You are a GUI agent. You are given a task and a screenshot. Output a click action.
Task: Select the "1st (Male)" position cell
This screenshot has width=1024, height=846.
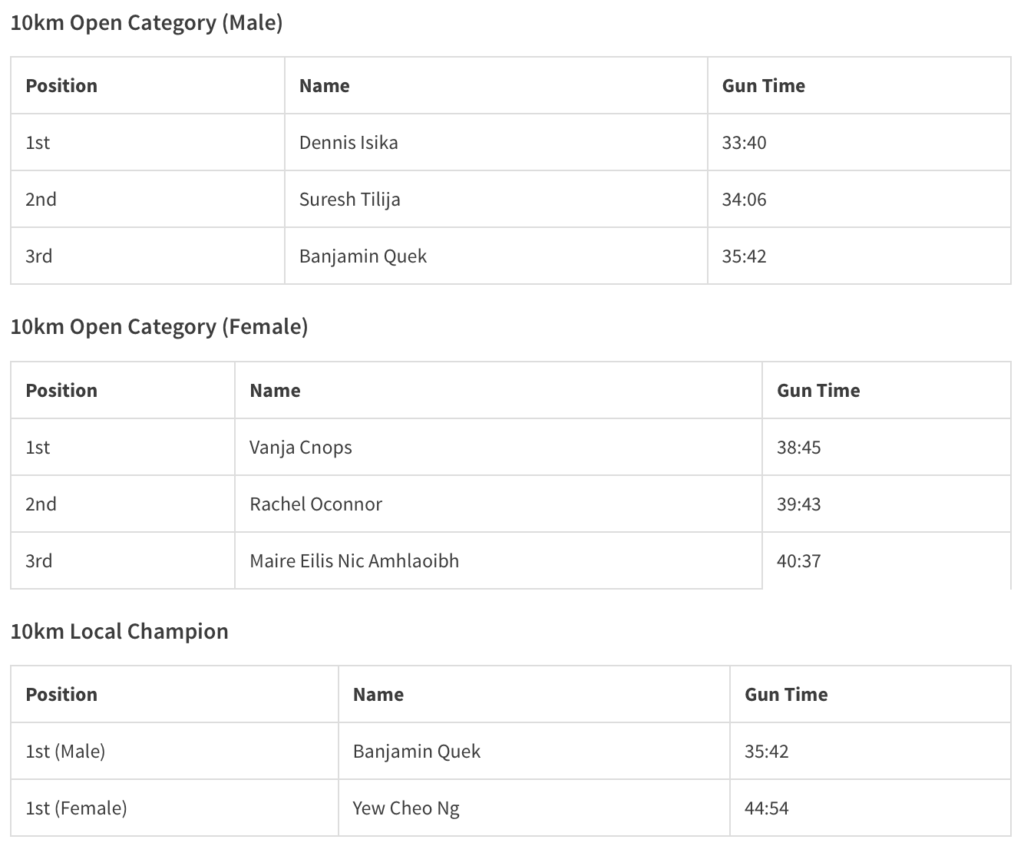pos(66,751)
